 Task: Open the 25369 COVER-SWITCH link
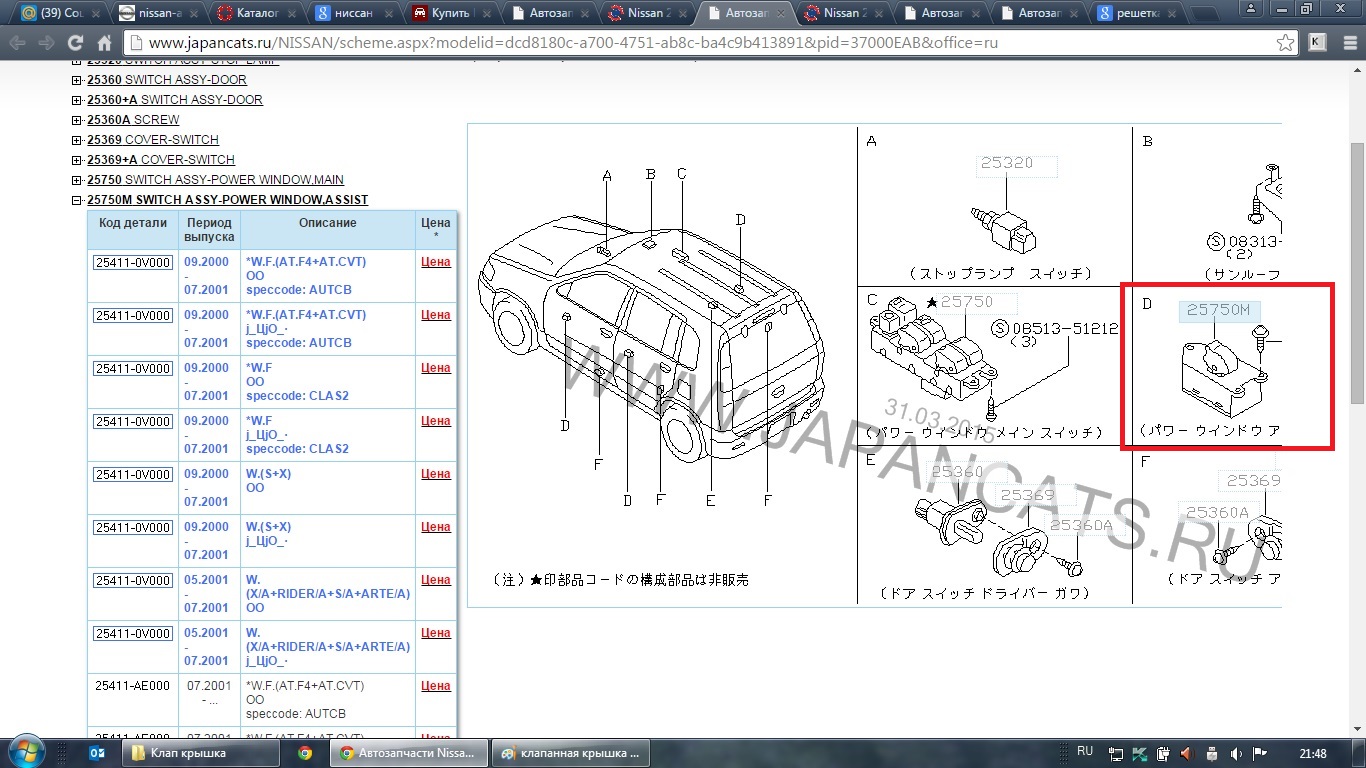pos(153,140)
